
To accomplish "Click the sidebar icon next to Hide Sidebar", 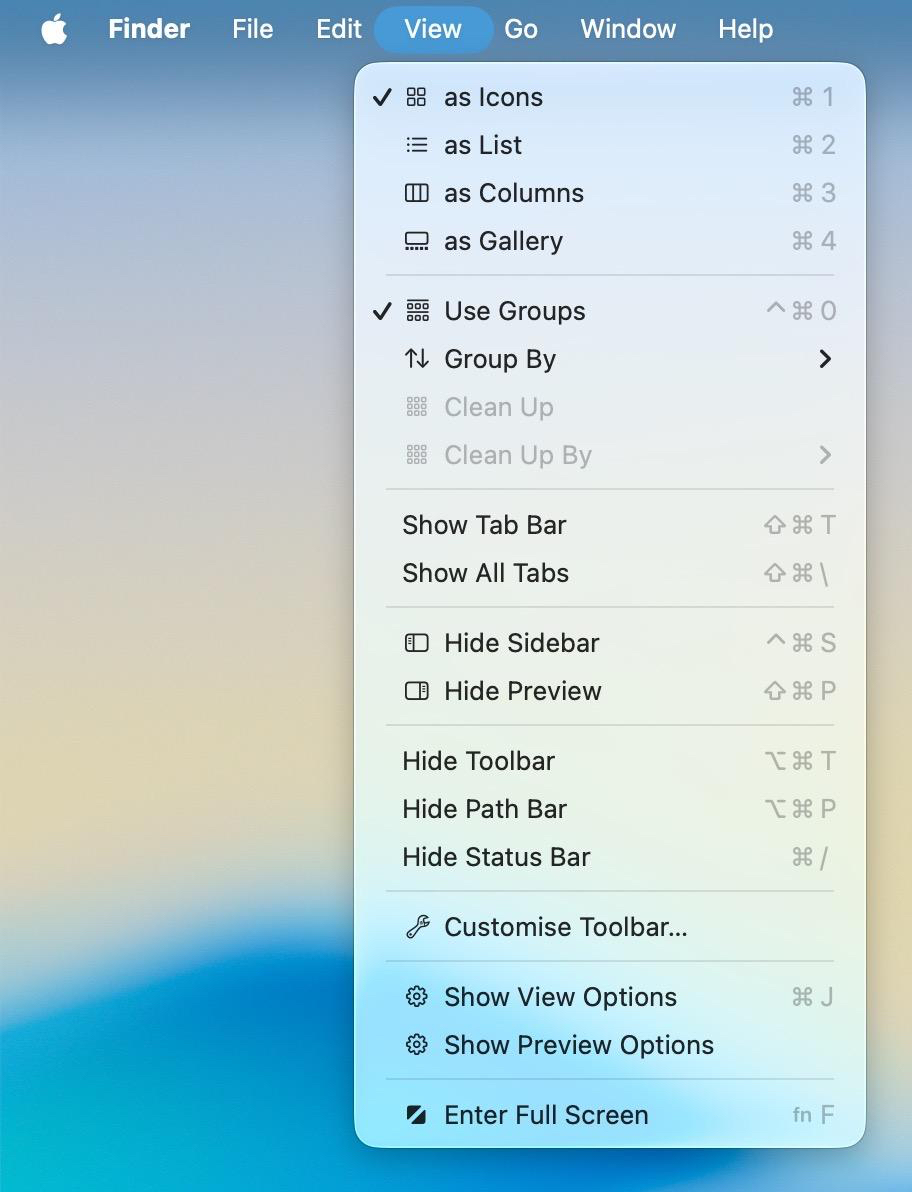I will 416,643.
